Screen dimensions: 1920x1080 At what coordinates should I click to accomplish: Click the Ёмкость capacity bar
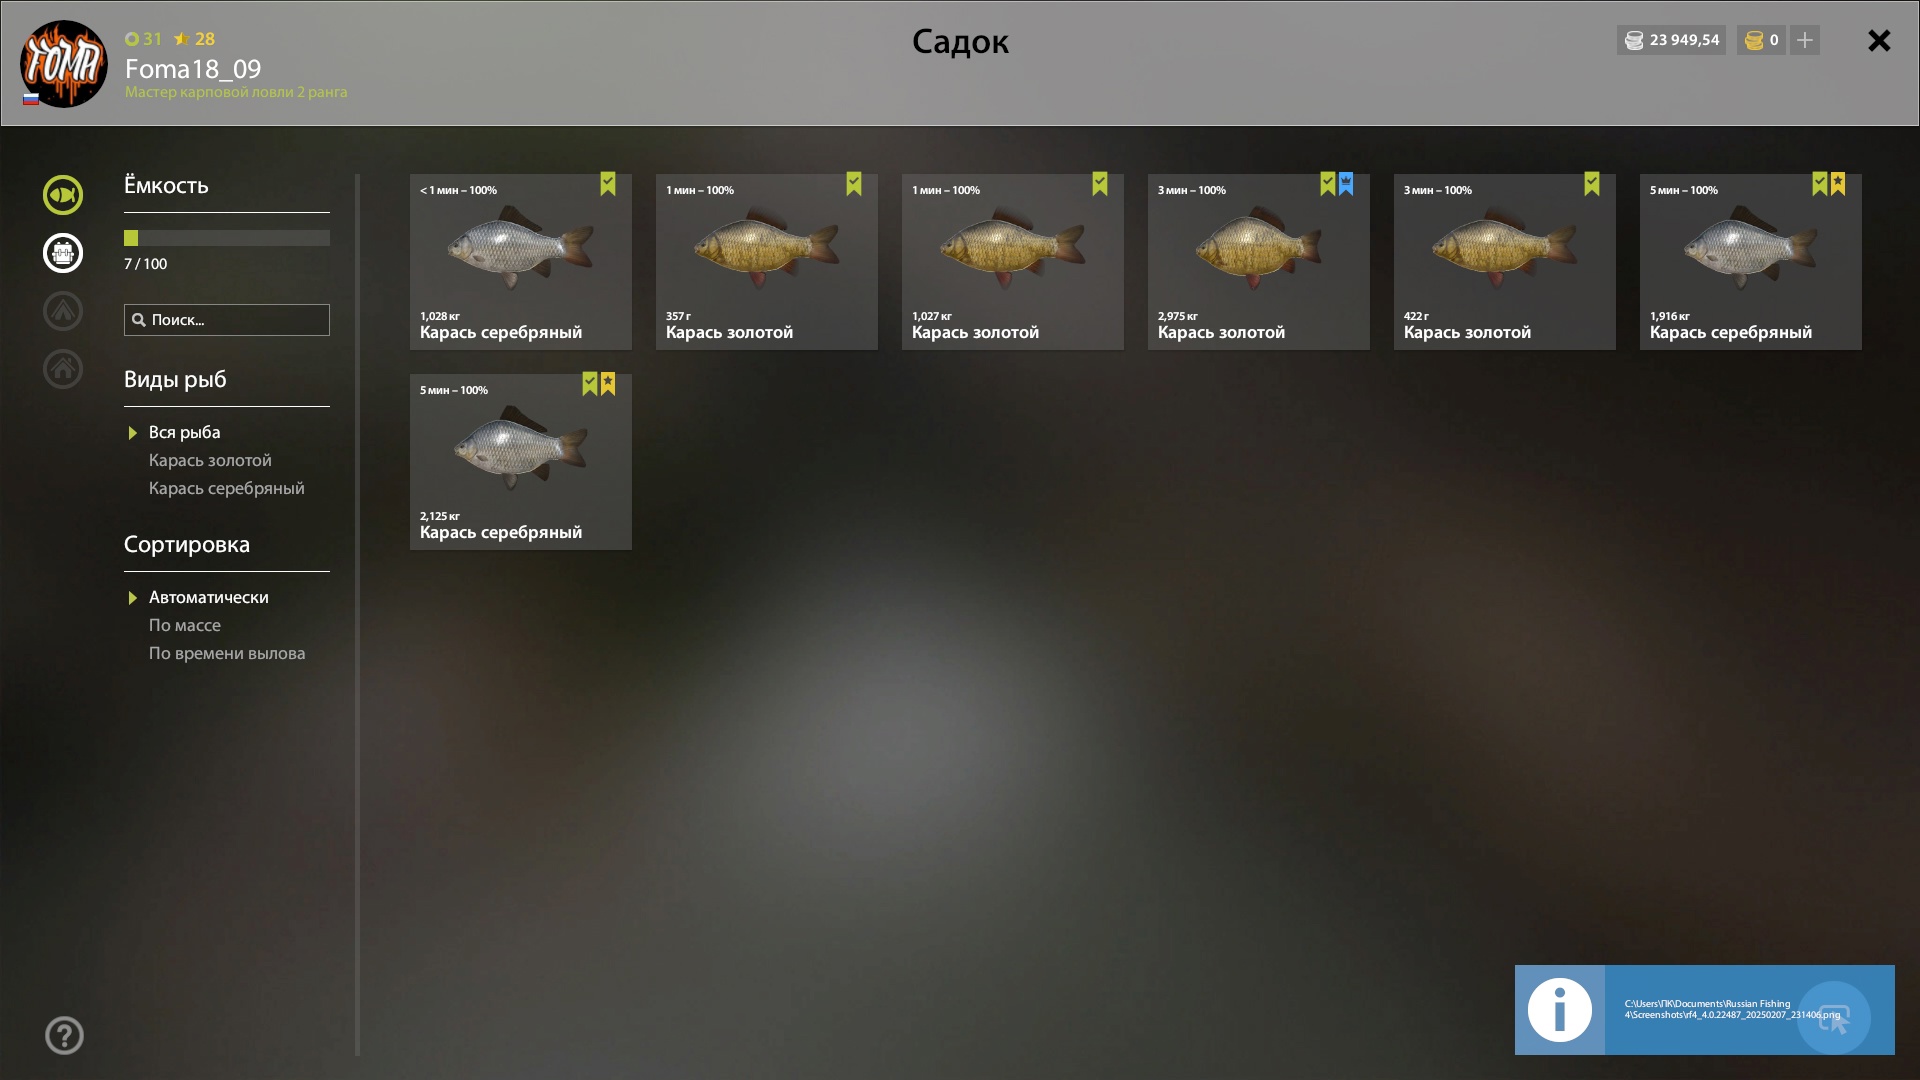click(227, 238)
